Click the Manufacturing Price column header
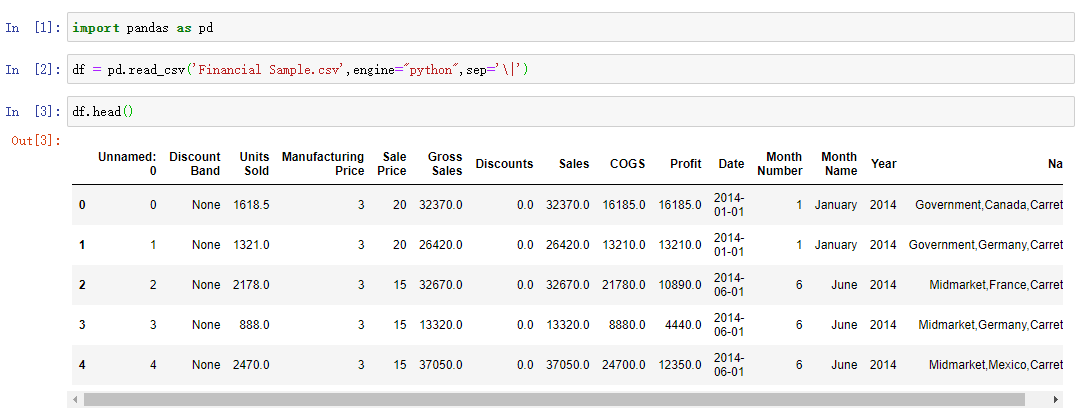Viewport: 1081px width, 412px height. point(323,164)
